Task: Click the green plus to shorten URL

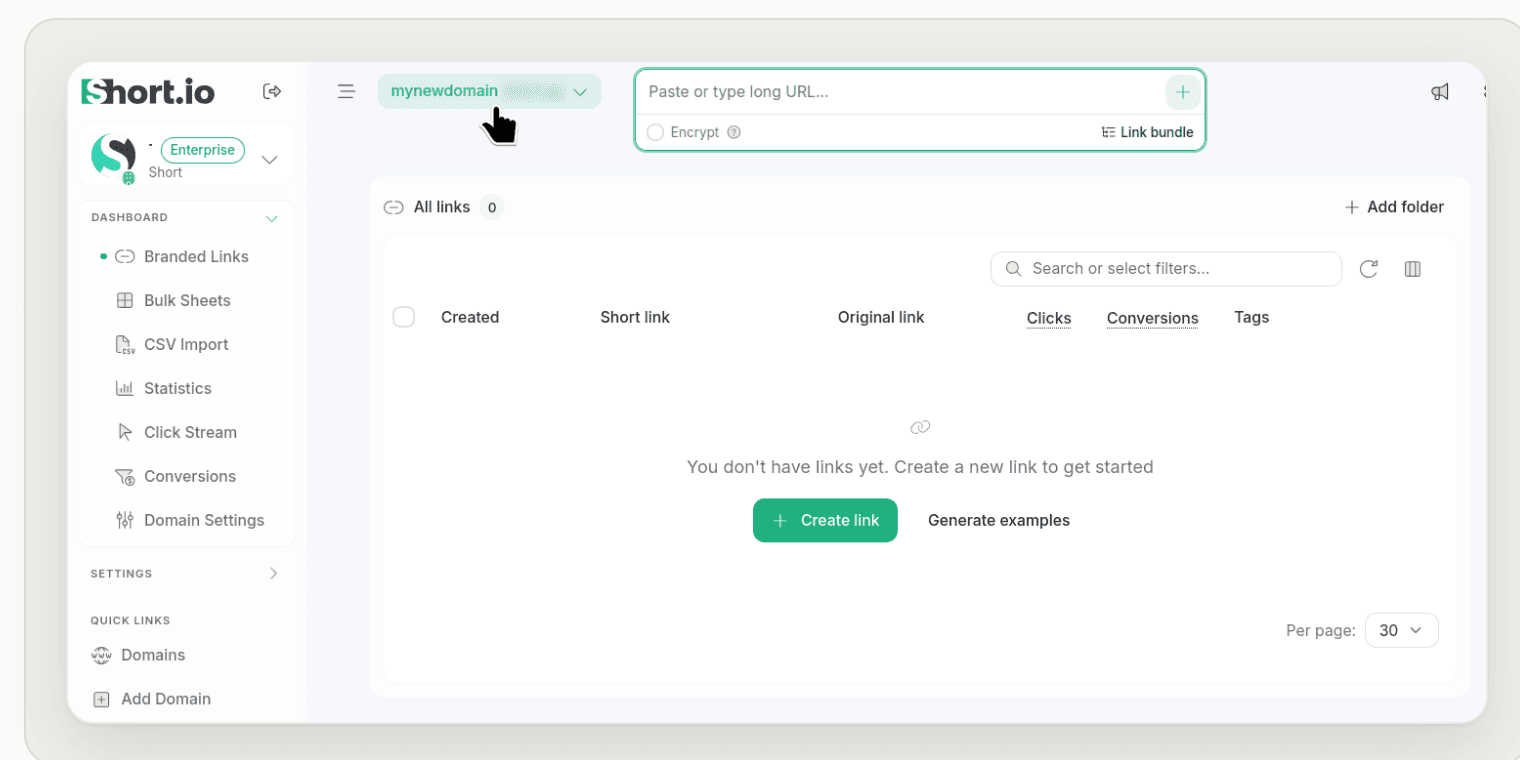Action: pyautogui.click(x=1183, y=92)
